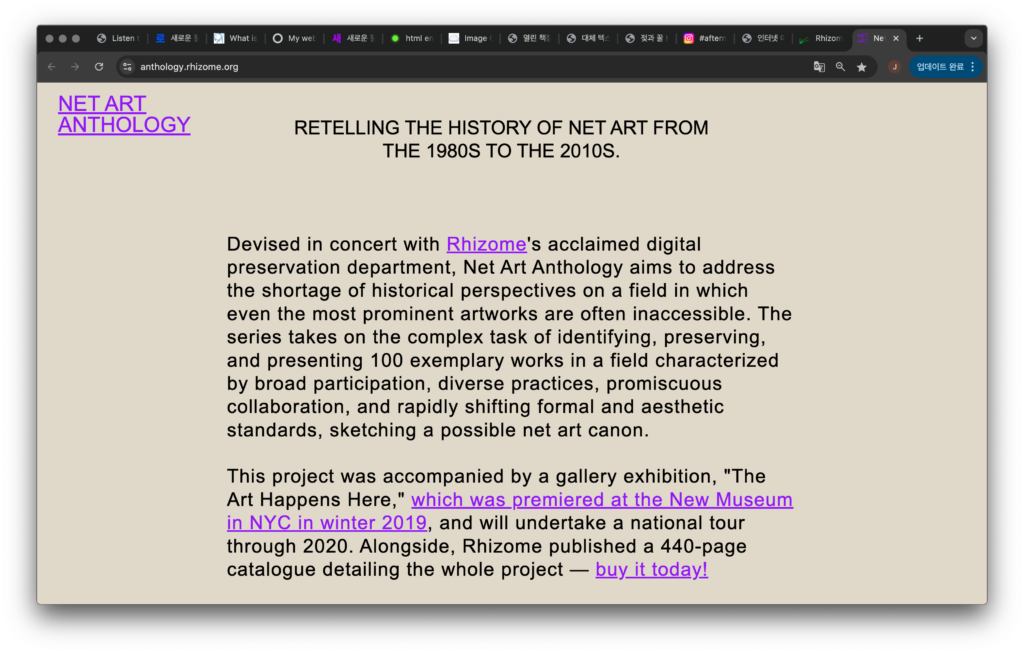This screenshot has height=653, width=1024.
Task: Open the 'buy it today!' link
Action: (651, 570)
